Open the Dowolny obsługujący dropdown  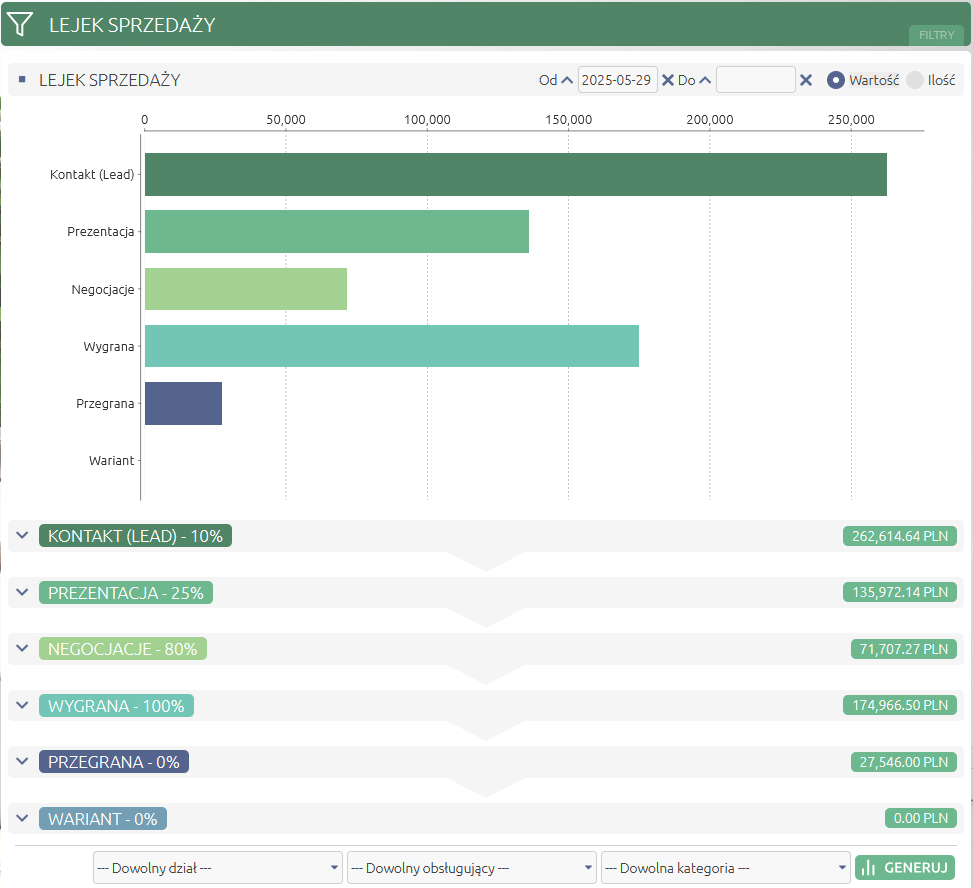[472, 868]
